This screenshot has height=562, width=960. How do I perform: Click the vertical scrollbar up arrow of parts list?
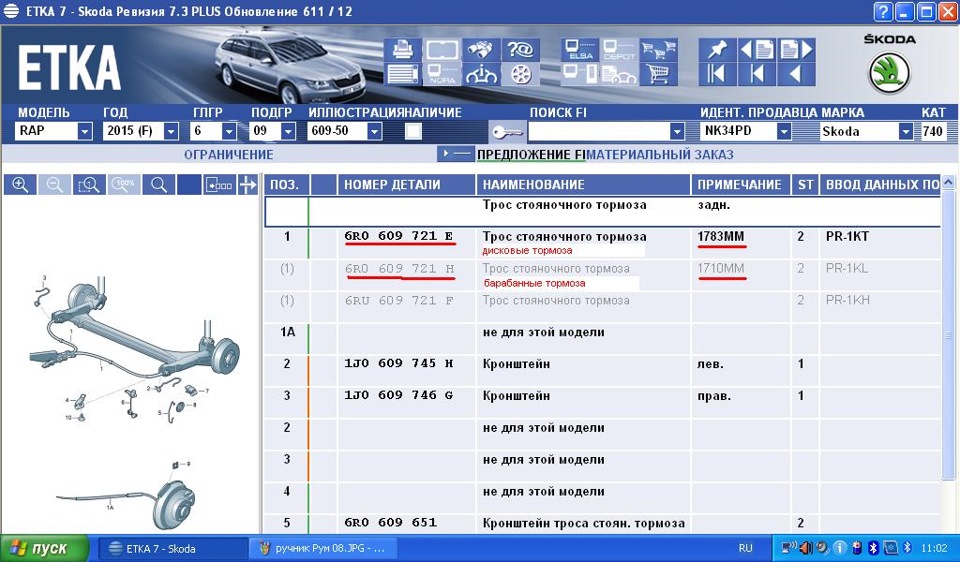948,182
